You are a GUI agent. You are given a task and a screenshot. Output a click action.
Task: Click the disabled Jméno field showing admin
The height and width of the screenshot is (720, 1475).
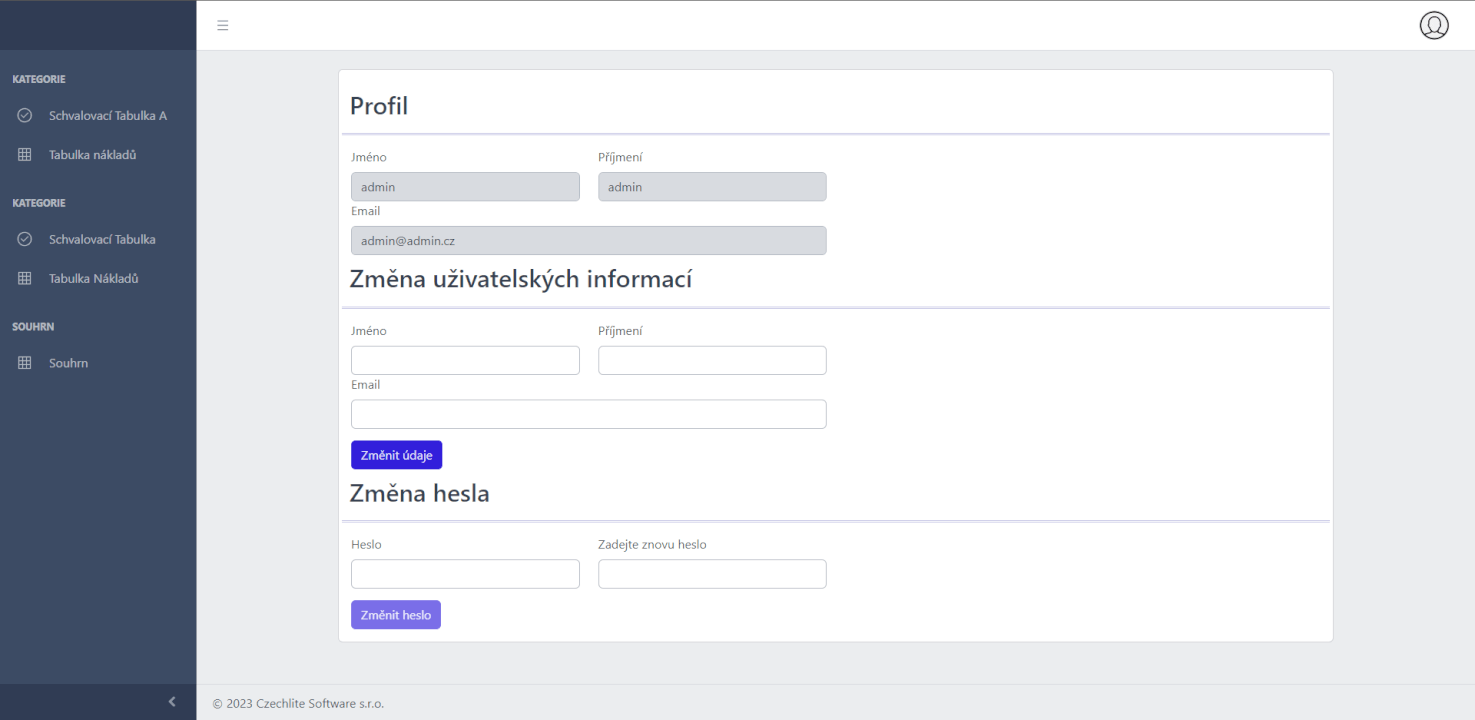(x=465, y=187)
